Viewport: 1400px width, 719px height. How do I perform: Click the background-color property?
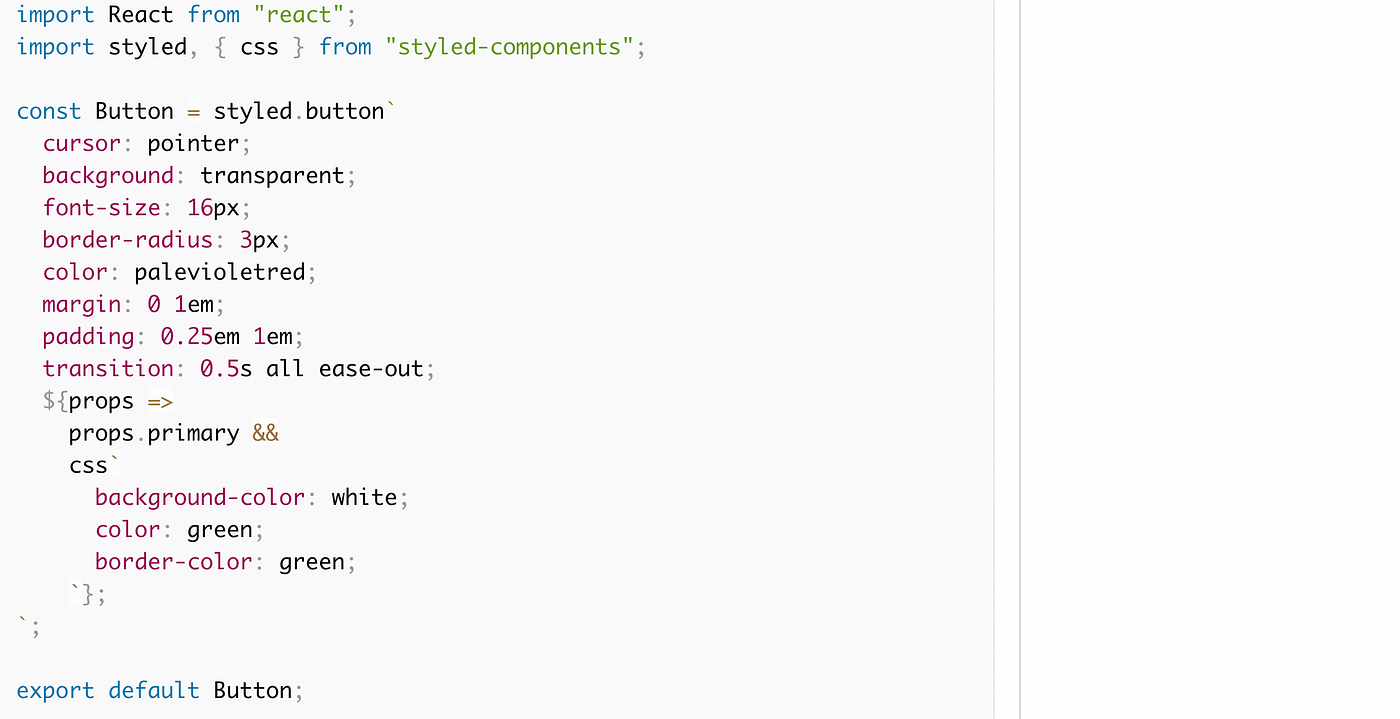point(200,497)
